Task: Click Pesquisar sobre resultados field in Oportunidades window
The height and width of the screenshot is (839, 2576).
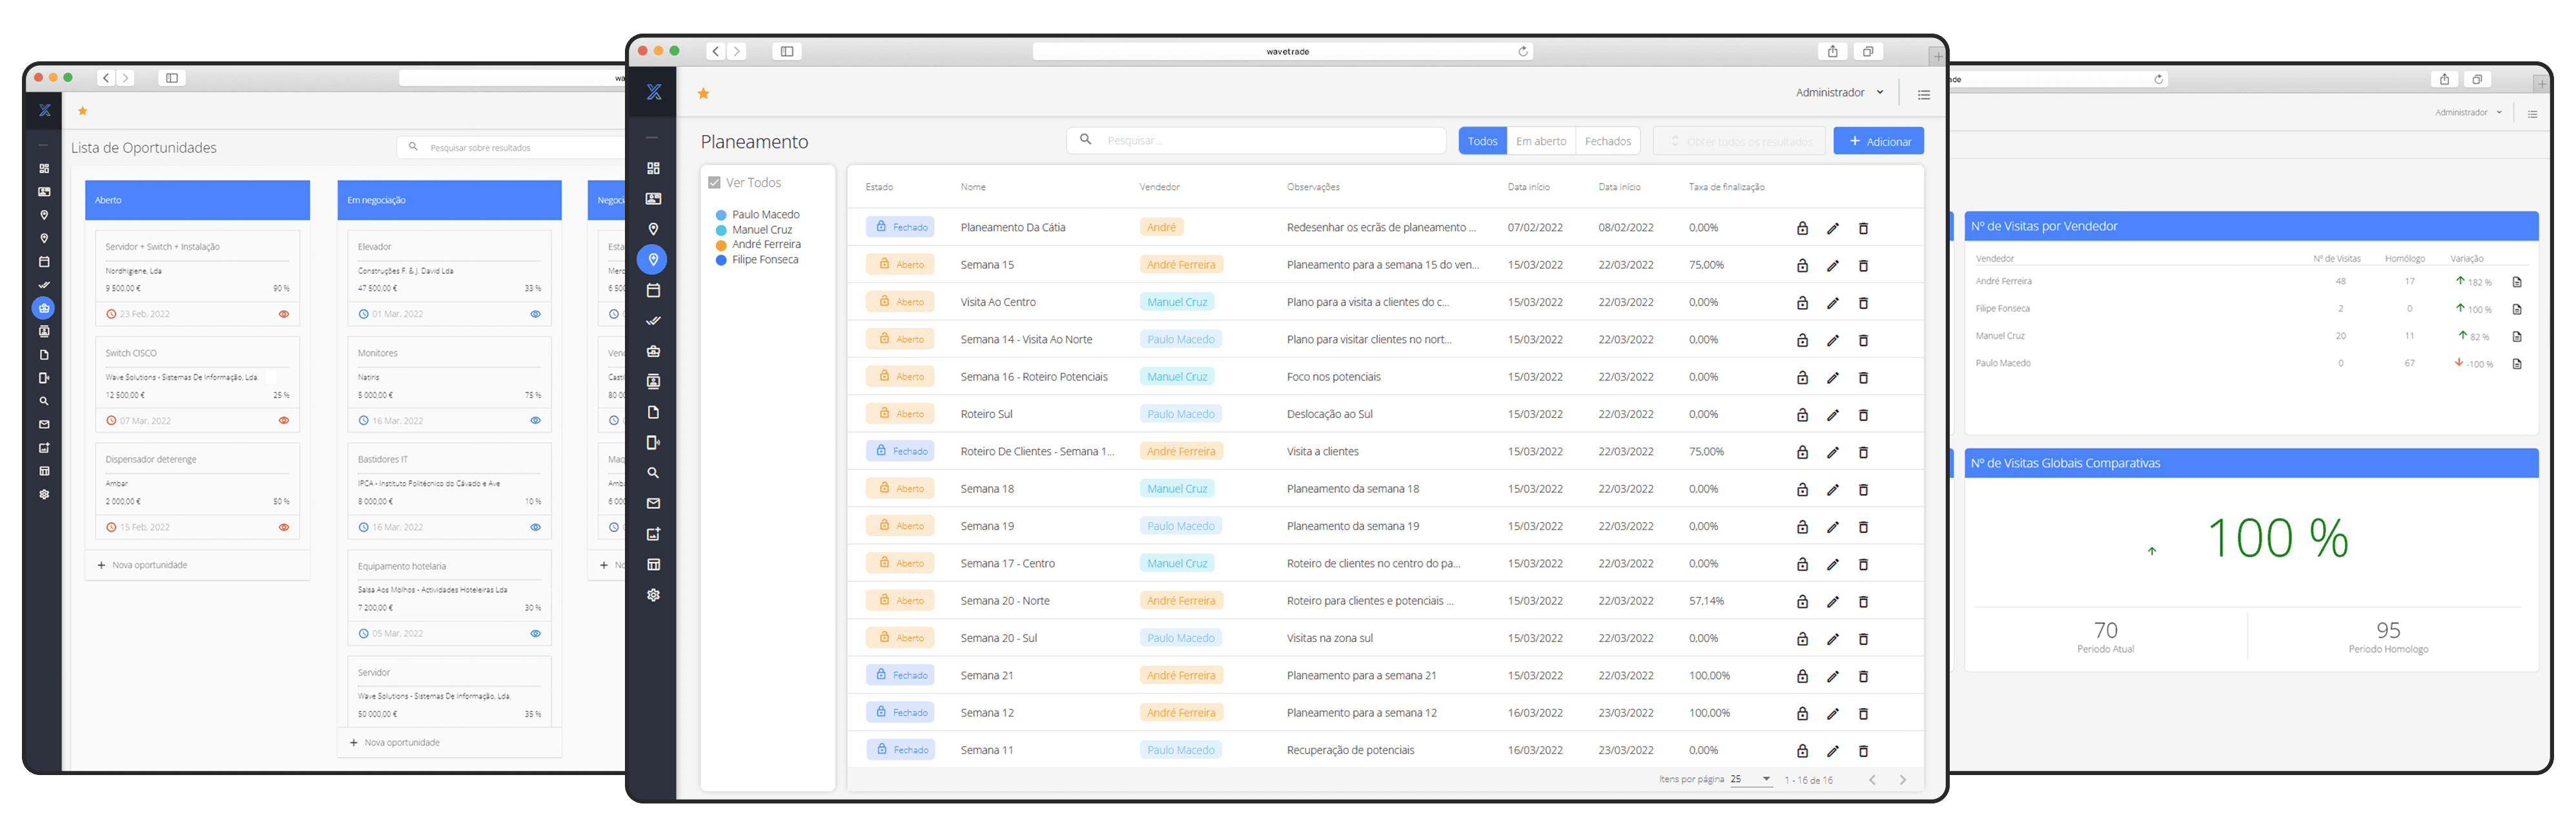Action: coord(512,148)
